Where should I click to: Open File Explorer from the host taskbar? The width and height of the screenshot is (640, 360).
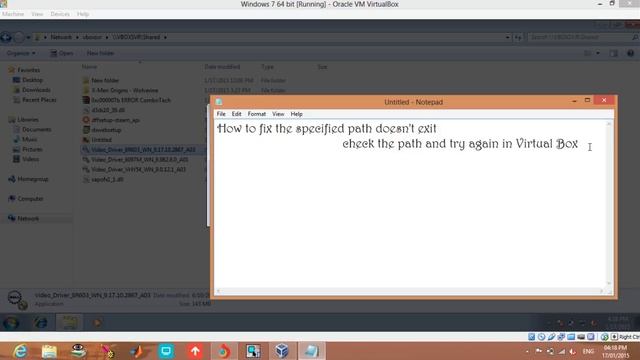(x=49, y=351)
